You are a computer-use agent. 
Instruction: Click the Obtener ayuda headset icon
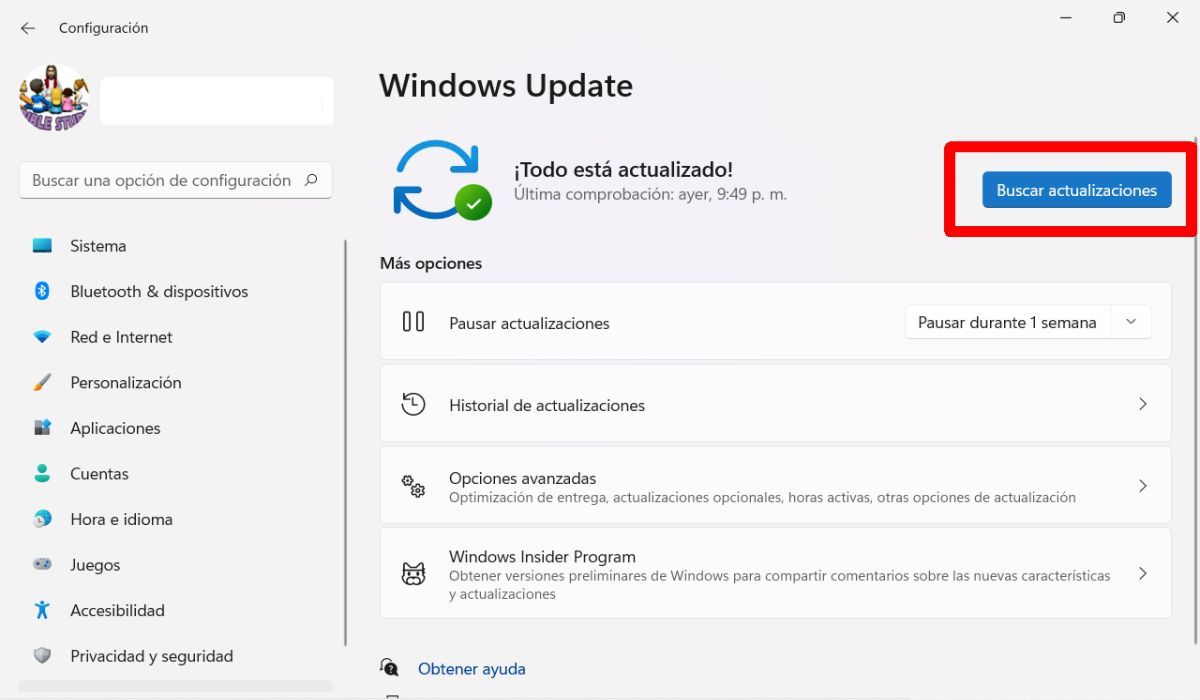coord(389,668)
